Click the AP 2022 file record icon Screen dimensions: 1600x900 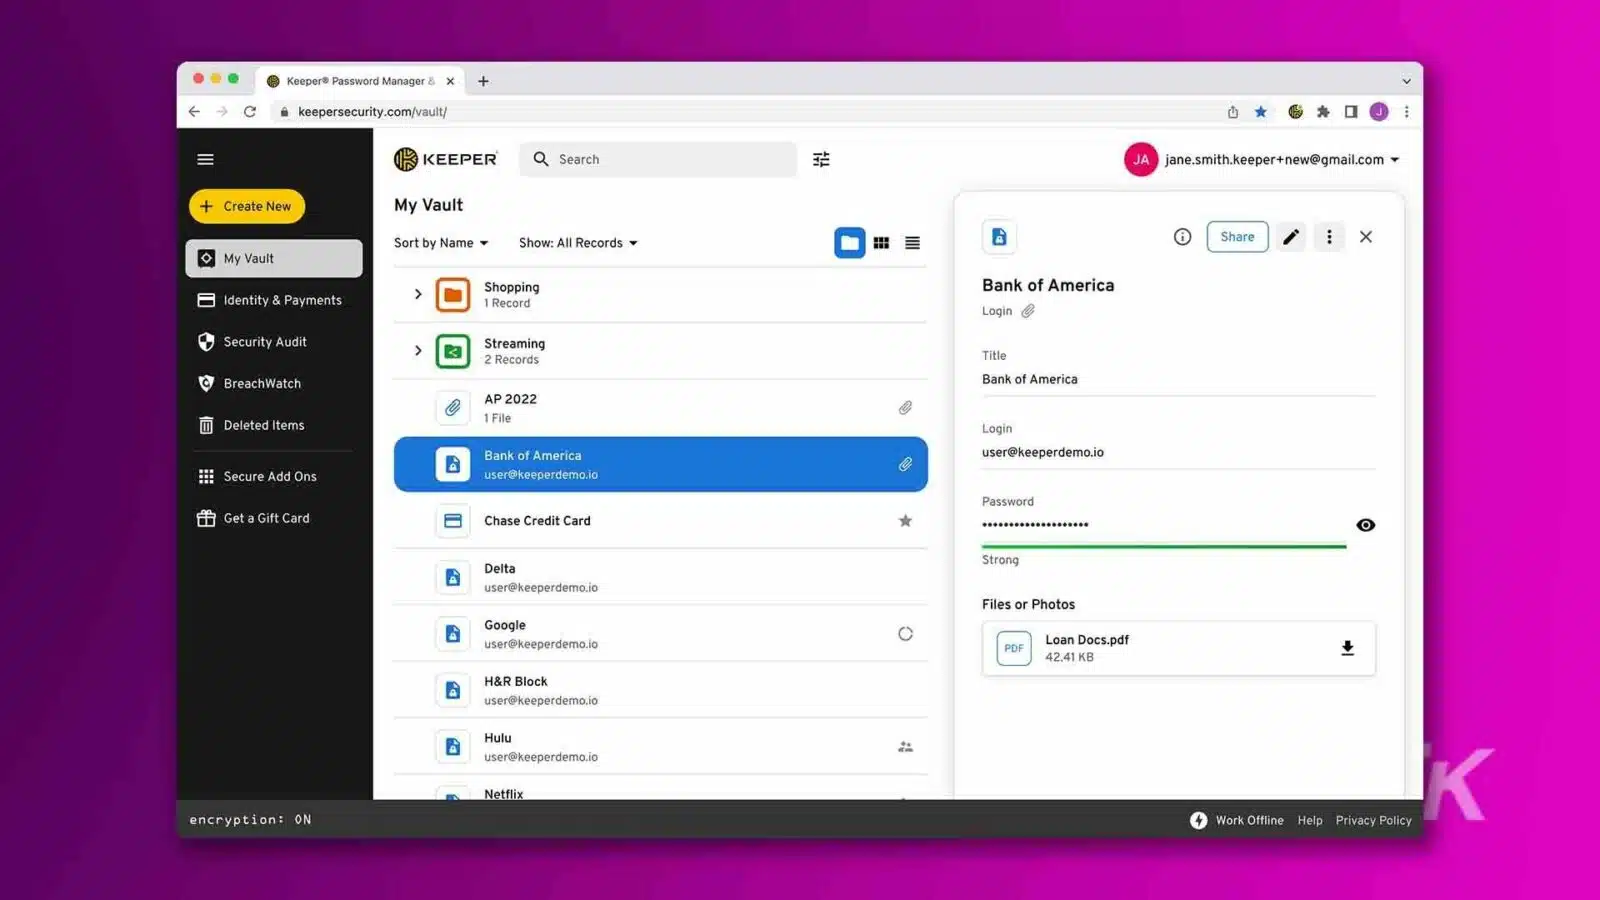tap(453, 407)
